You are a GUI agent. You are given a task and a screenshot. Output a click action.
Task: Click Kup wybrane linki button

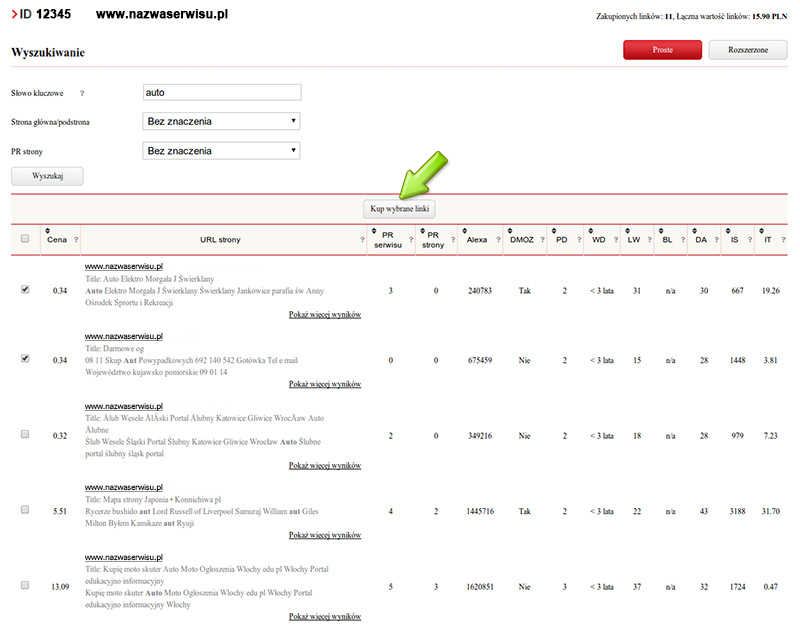(399, 208)
